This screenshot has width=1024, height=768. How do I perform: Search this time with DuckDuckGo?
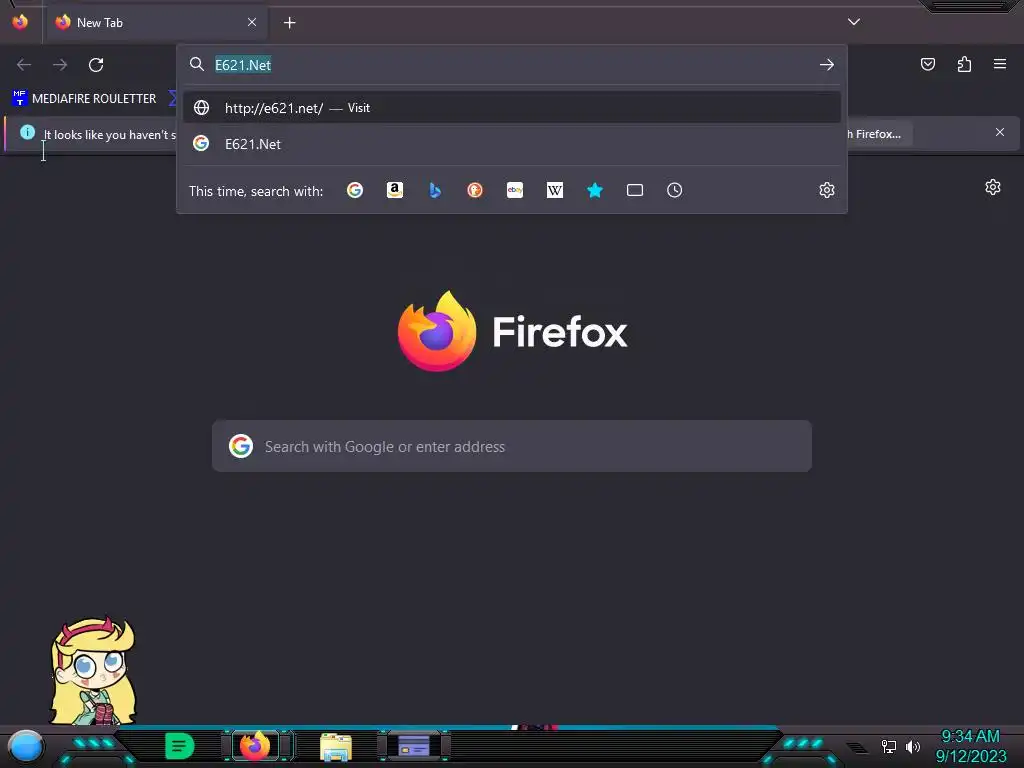point(475,190)
